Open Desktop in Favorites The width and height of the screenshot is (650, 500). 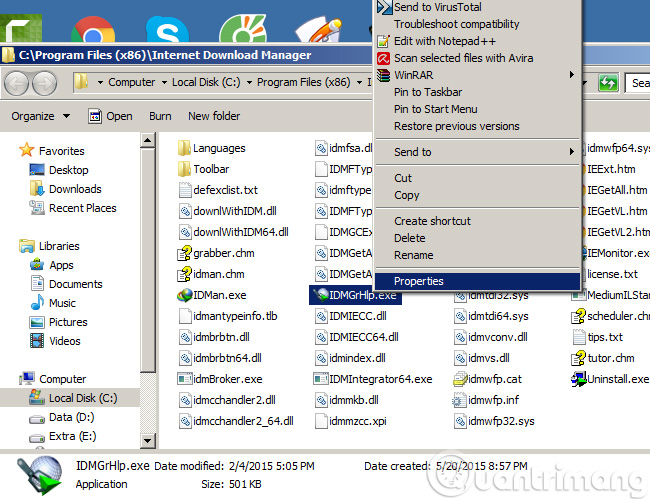tap(58, 170)
